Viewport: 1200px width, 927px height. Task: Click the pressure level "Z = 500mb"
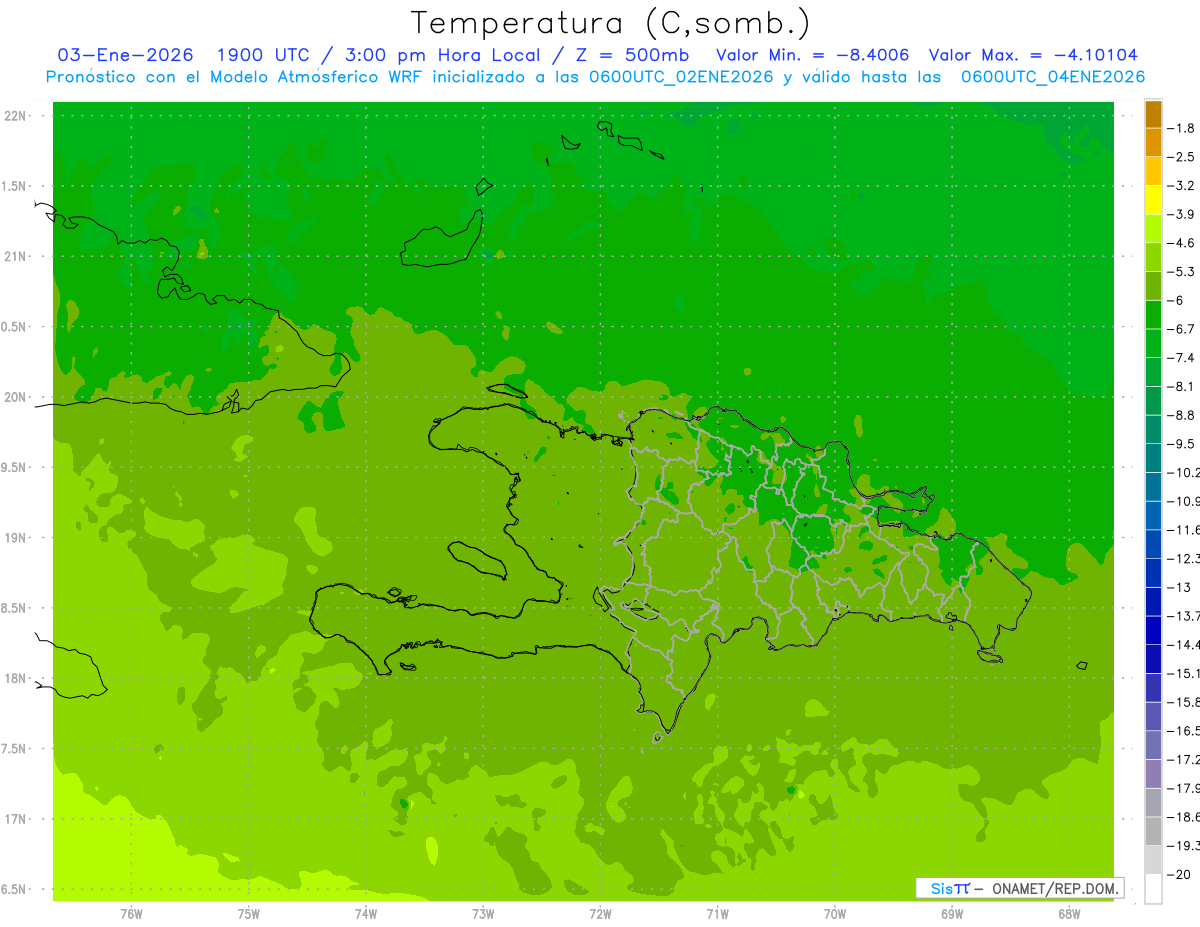coord(632,55)
